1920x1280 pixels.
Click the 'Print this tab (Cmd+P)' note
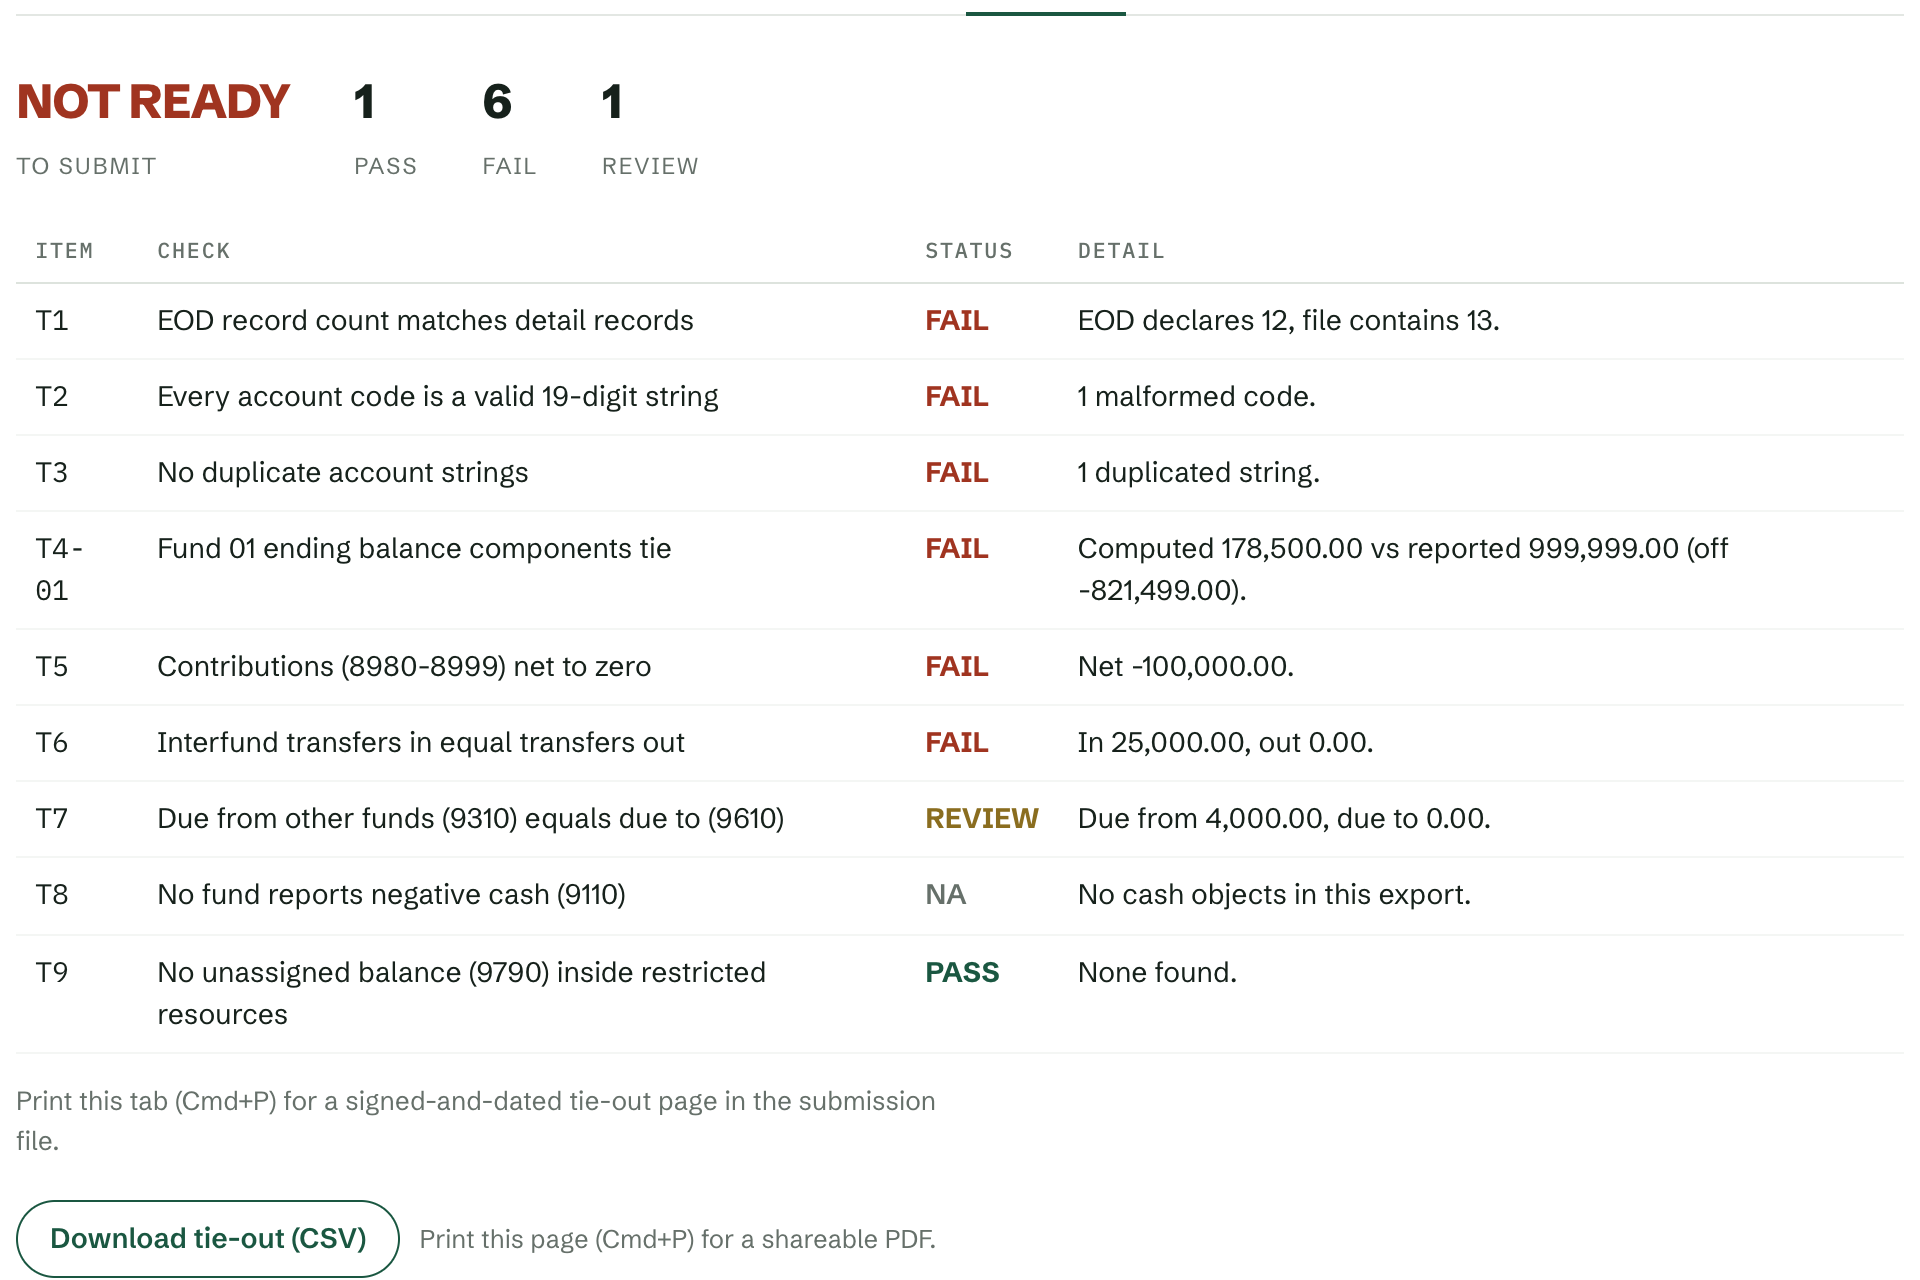point(476,1121)
